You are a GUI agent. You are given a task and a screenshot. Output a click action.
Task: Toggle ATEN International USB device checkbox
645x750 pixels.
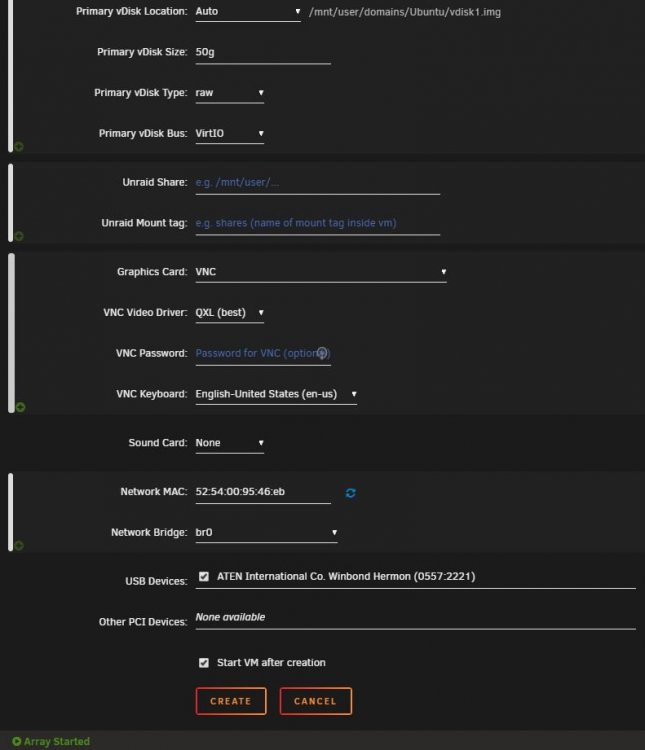coord(204,576)
